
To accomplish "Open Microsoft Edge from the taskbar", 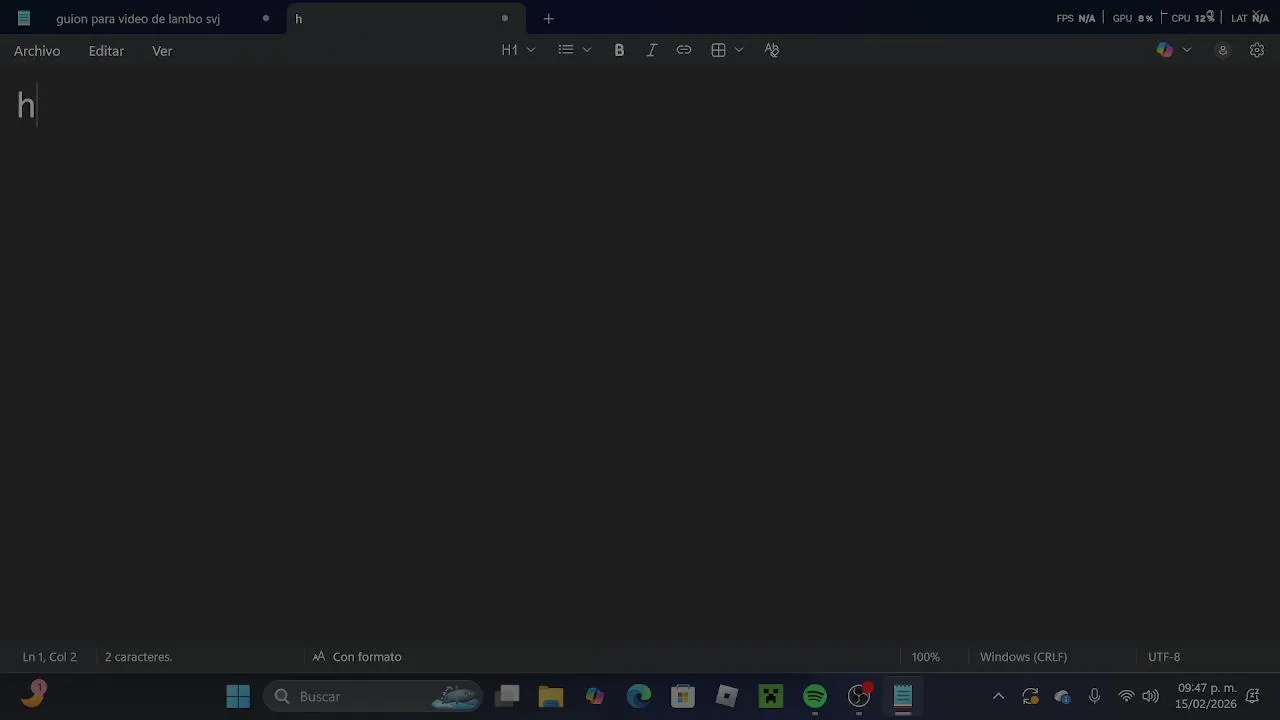I will pyautogui.click(x=639, y=696).
